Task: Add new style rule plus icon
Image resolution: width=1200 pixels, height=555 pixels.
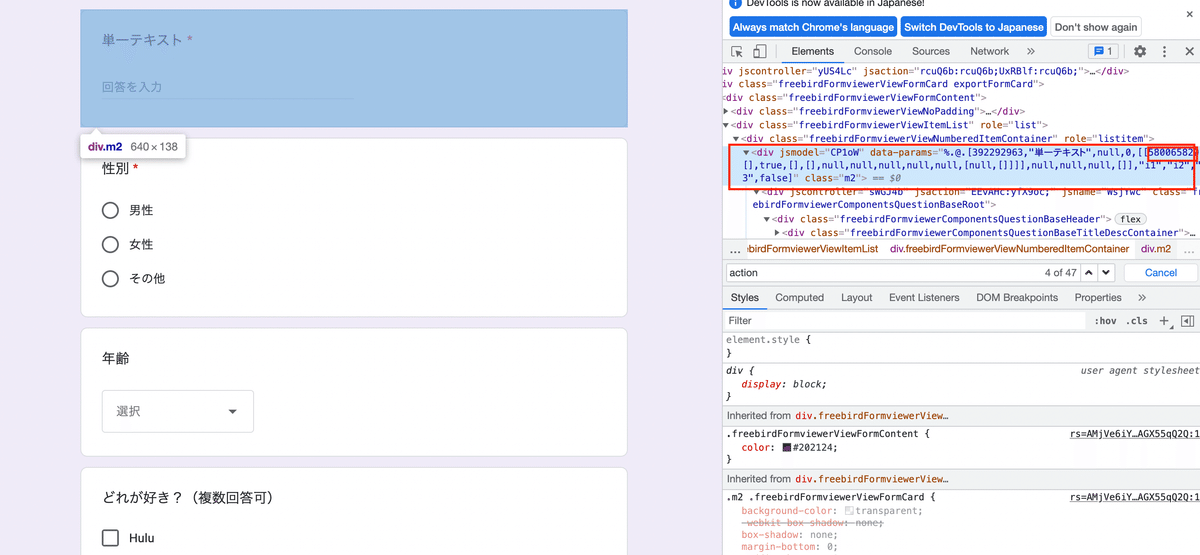Action: click(1164, 321)
